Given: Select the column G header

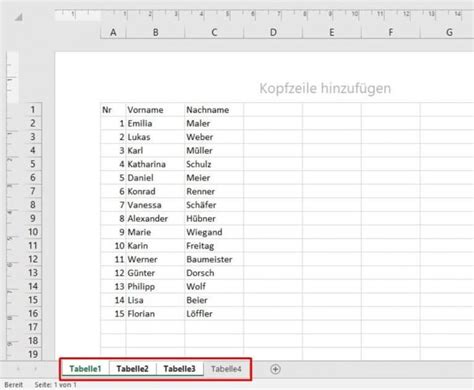Looking at the screenshot, I should [x=447, y=32].
